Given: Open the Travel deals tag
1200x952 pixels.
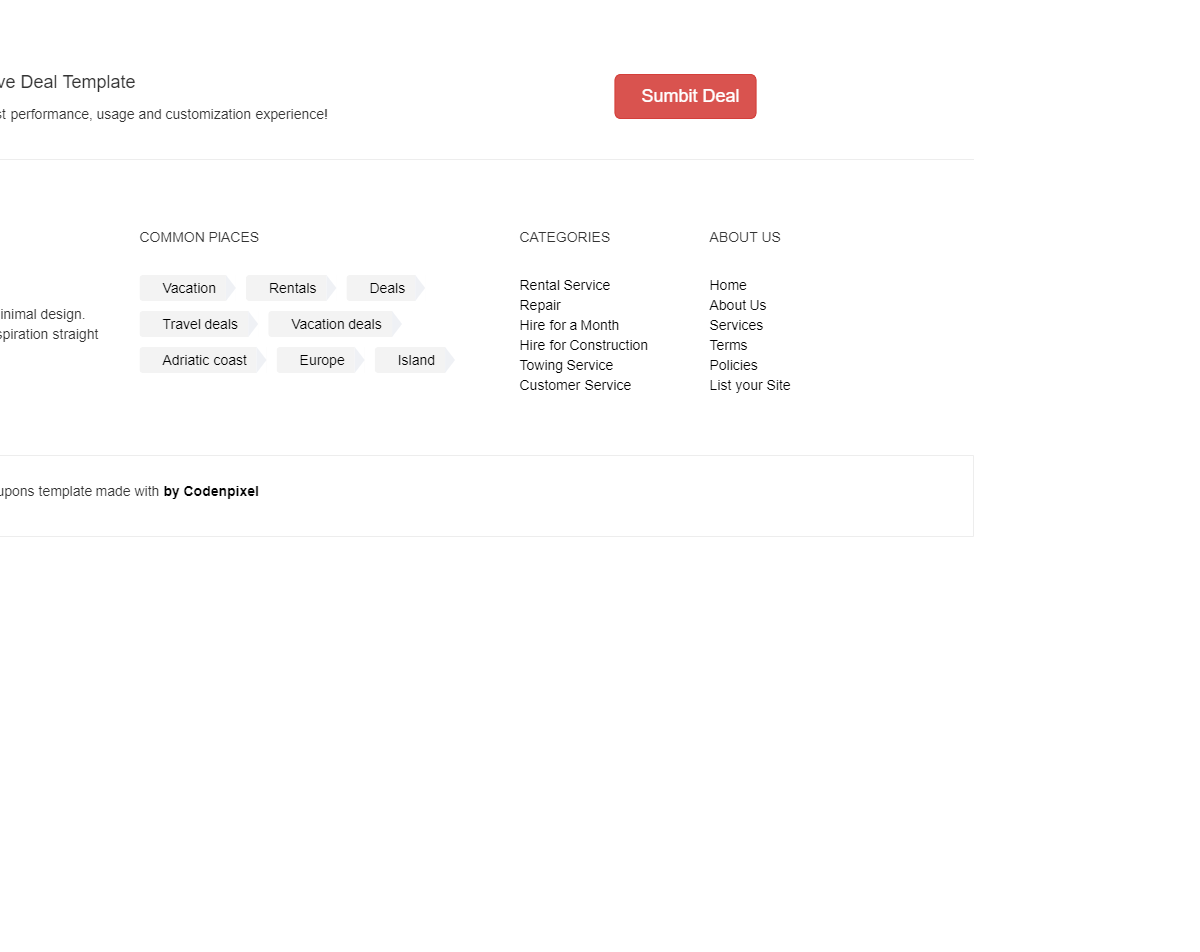Looking at the screenshot, I should tap(200, 324).
